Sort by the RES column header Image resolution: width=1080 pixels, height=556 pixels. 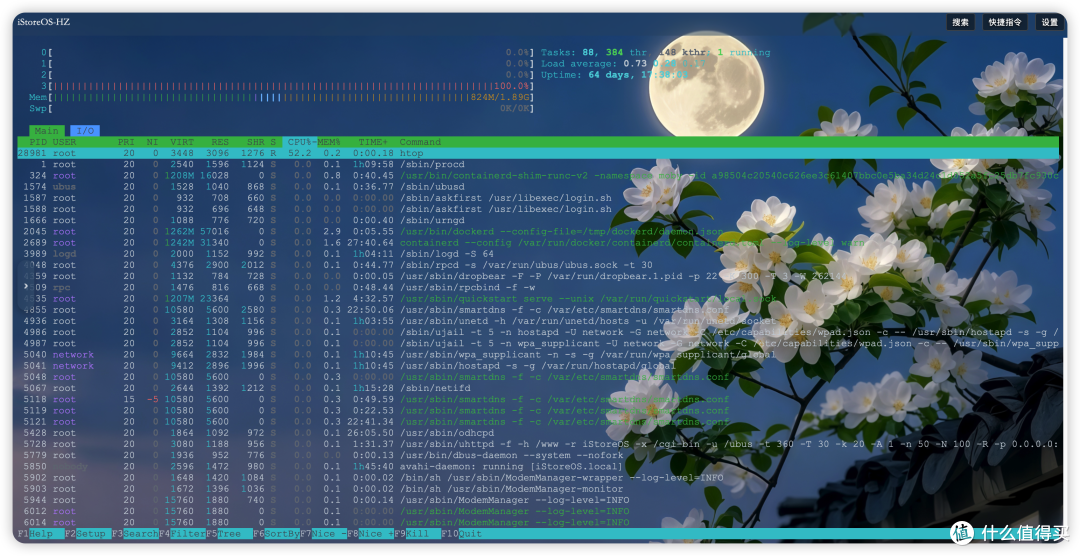pos(220,142)
